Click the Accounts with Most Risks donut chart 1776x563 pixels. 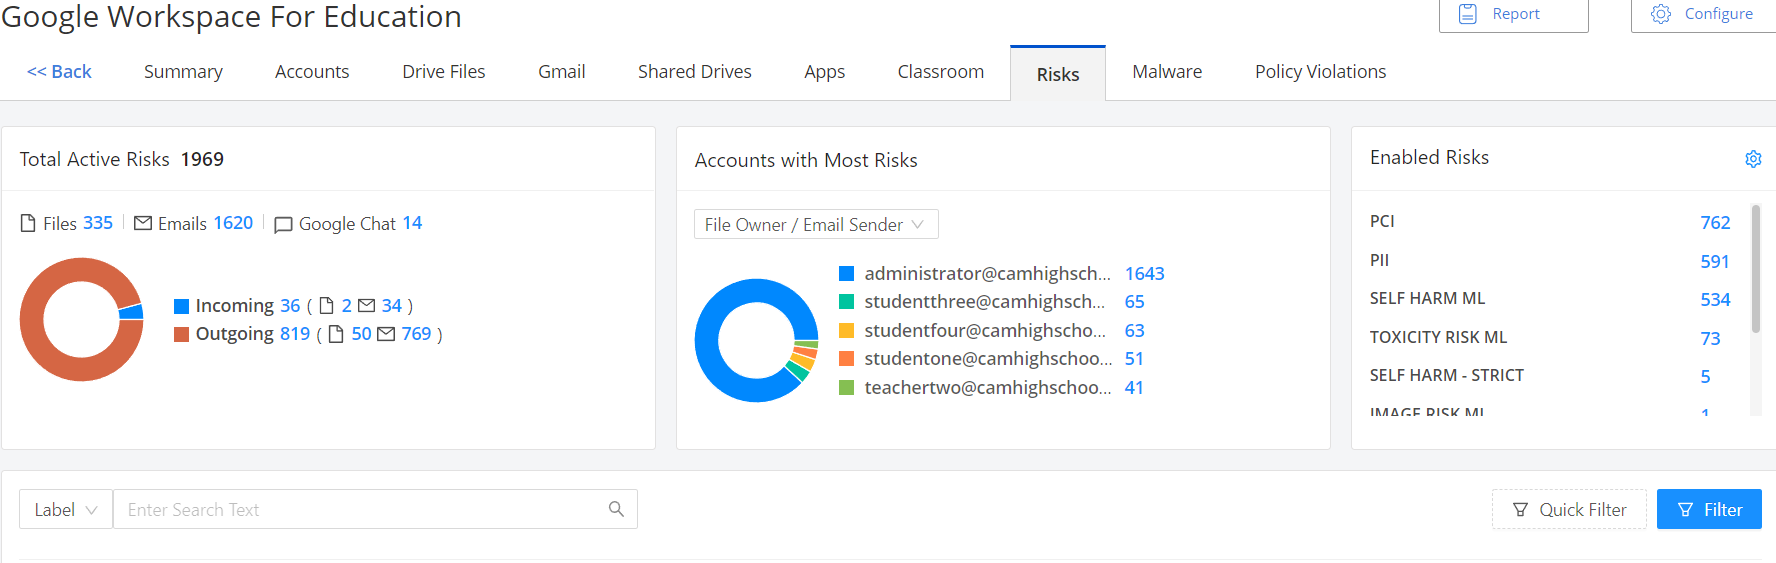pyautogui.click(x=757, y=340)
